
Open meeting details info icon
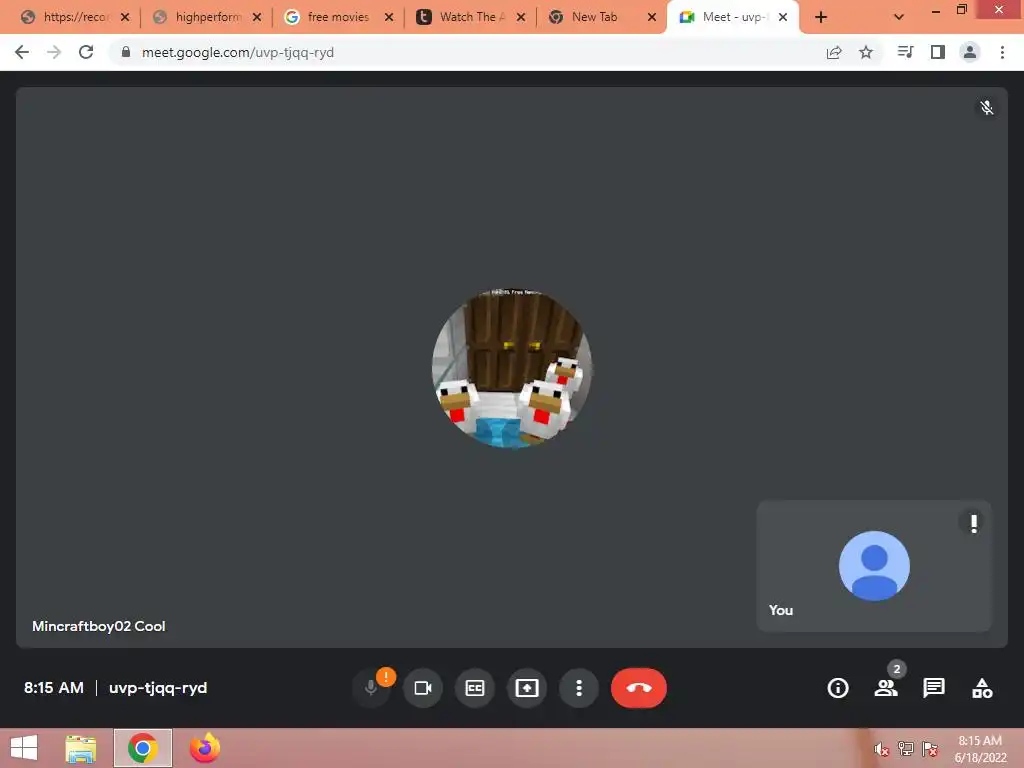pos(838,688)
